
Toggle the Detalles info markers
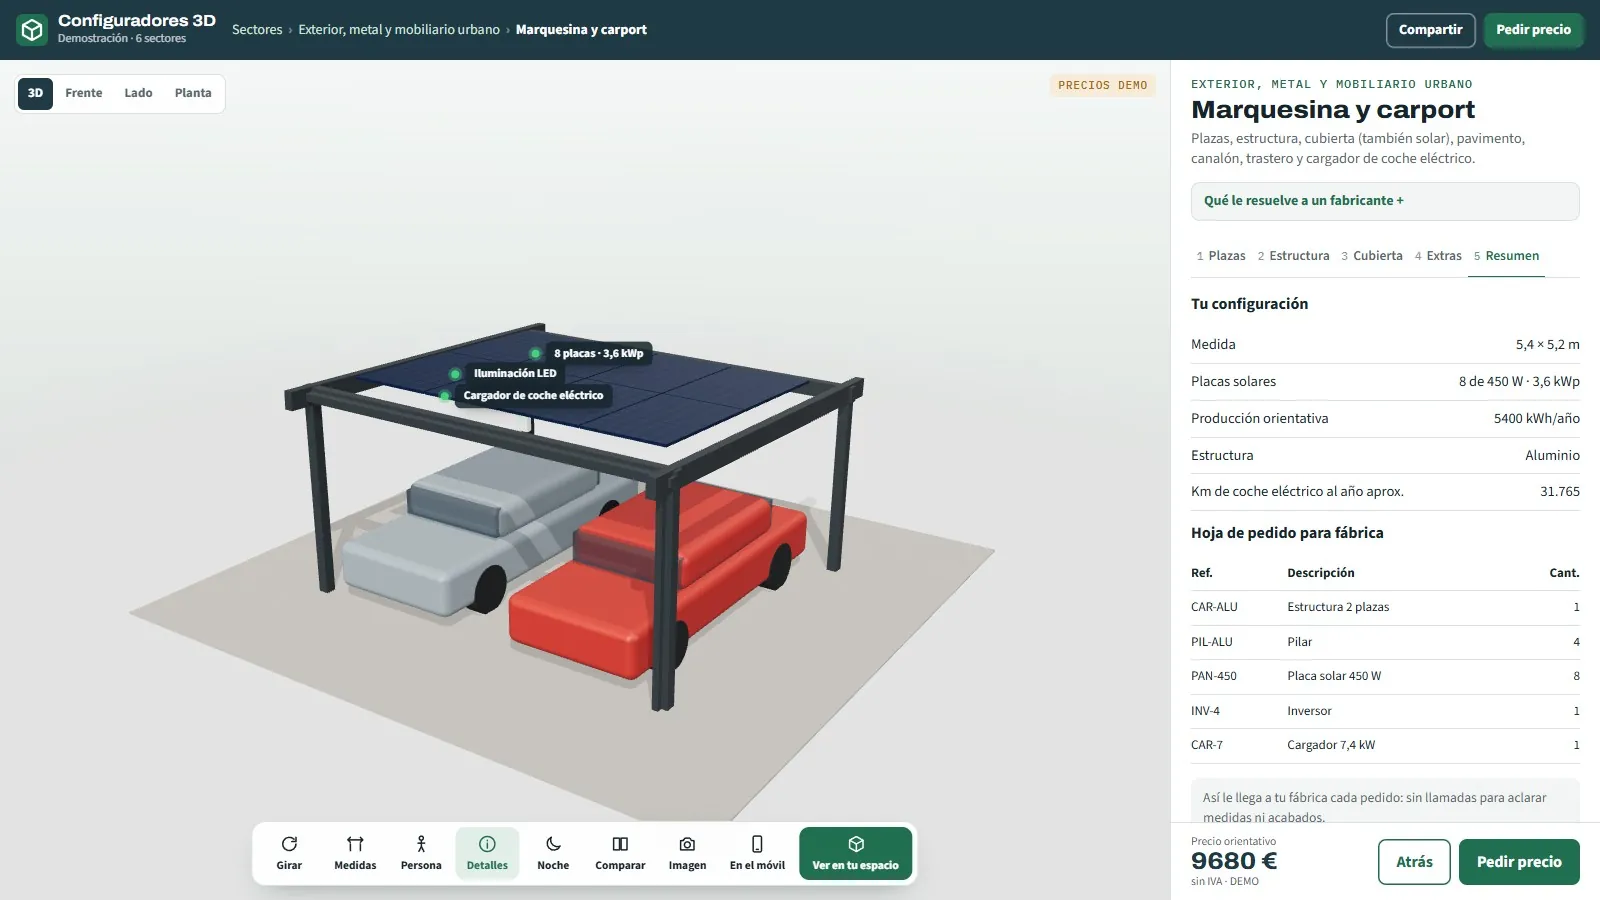(x=487, y=853)
